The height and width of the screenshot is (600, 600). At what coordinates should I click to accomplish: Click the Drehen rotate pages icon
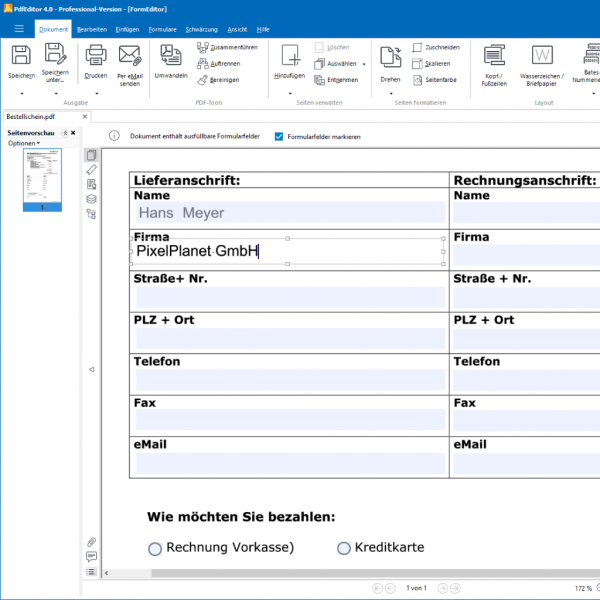[390, 57]
